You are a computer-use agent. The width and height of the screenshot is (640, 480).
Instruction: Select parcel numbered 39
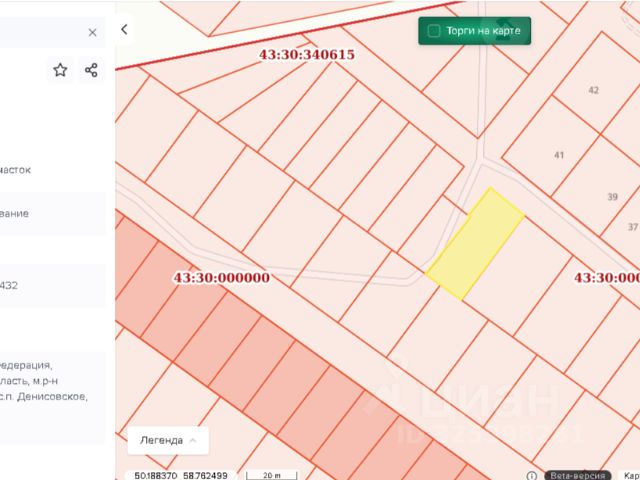[612, 197]
